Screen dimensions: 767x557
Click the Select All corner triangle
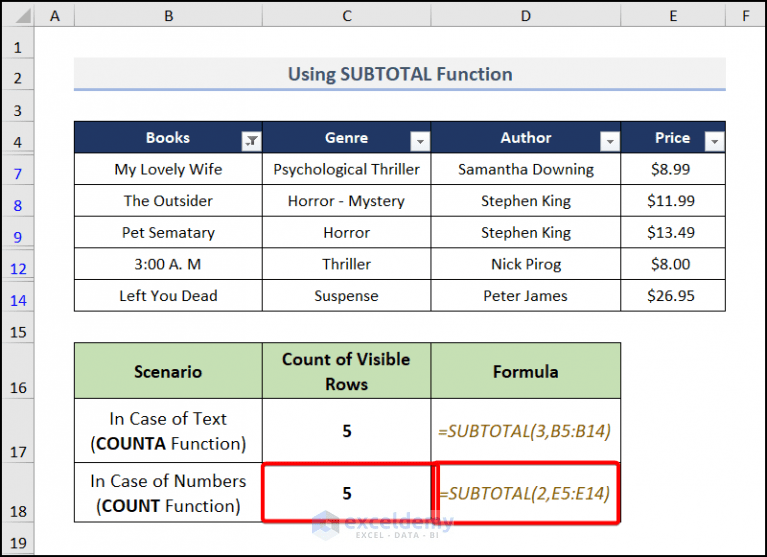click(x=22, y=17)
